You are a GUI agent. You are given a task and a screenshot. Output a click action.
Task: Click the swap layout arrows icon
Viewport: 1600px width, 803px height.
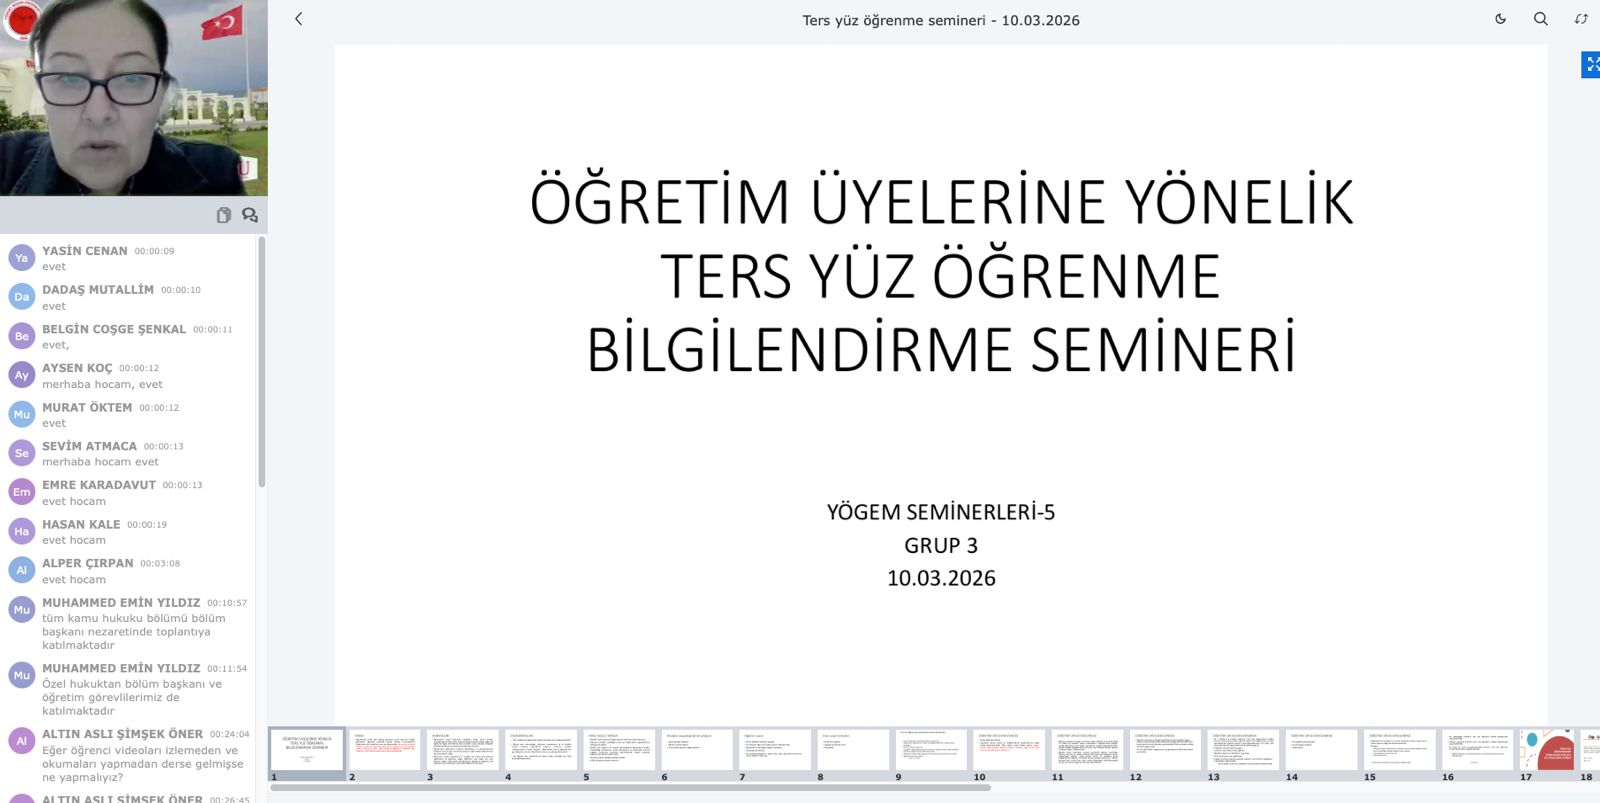(1581, 19)
